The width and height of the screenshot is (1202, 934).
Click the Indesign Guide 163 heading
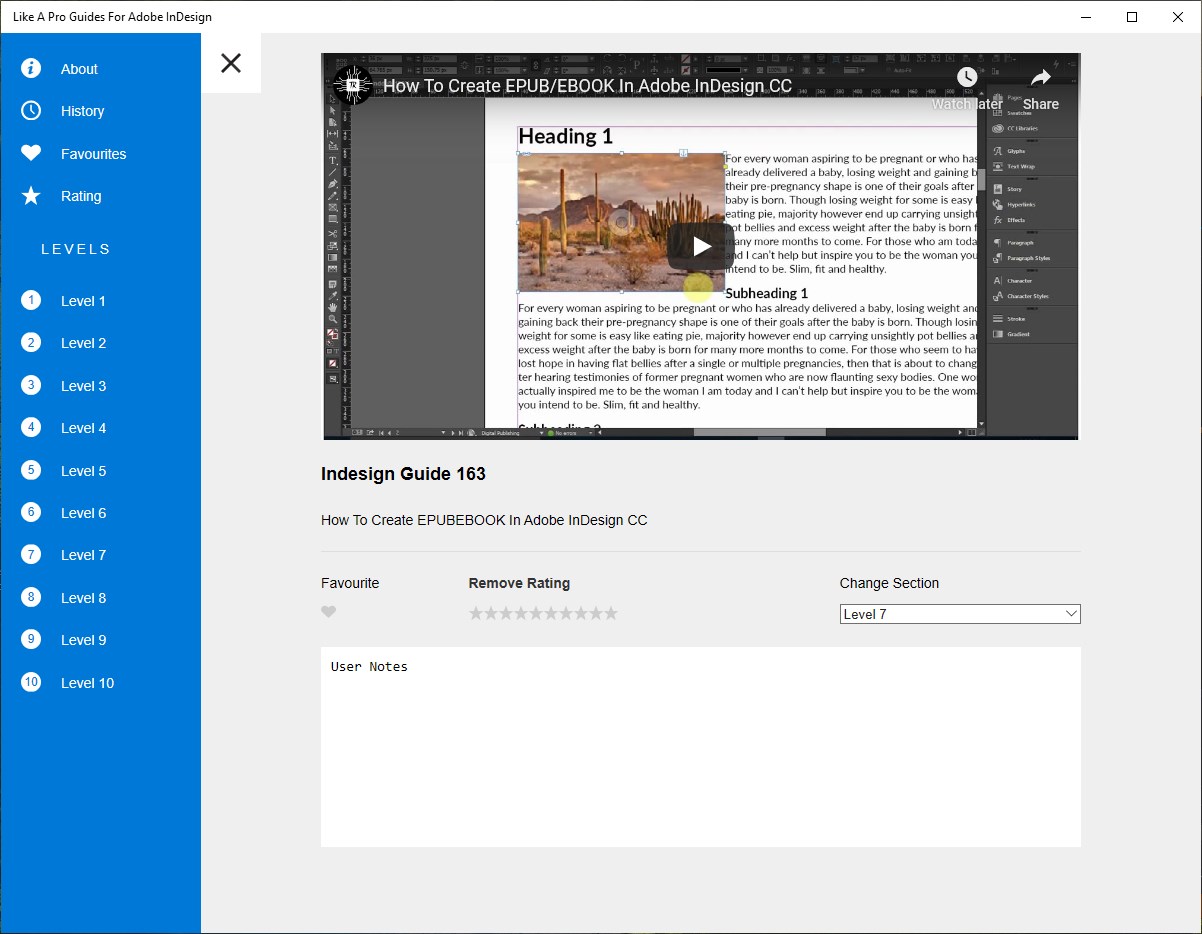coord(403,474)
